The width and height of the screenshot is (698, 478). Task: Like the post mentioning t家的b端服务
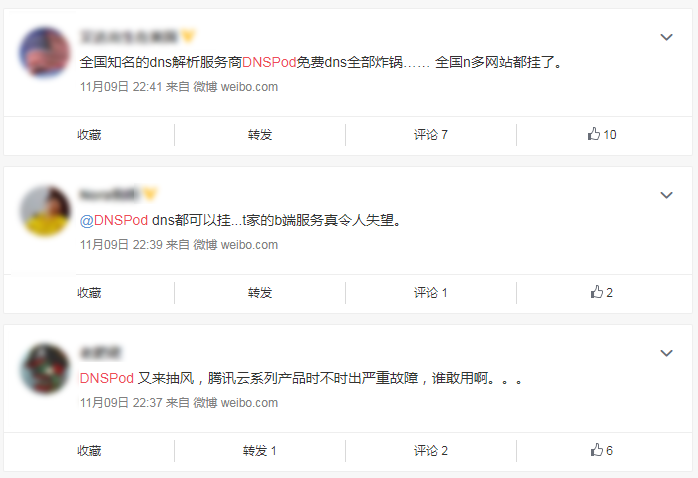(x=602, y=292)
